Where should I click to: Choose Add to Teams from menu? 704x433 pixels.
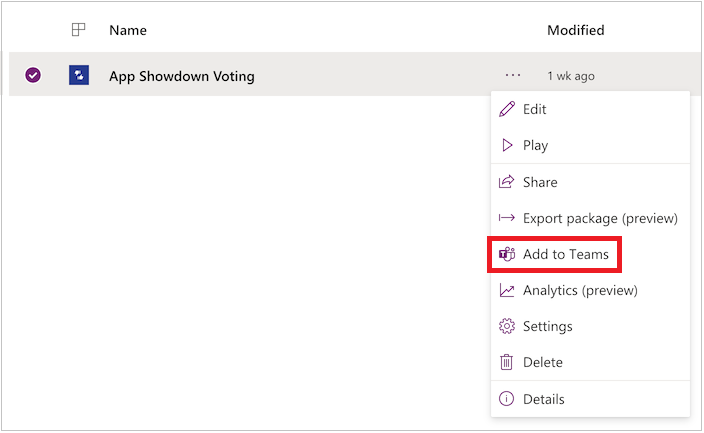pyautogui.click(x=565, y=255)
